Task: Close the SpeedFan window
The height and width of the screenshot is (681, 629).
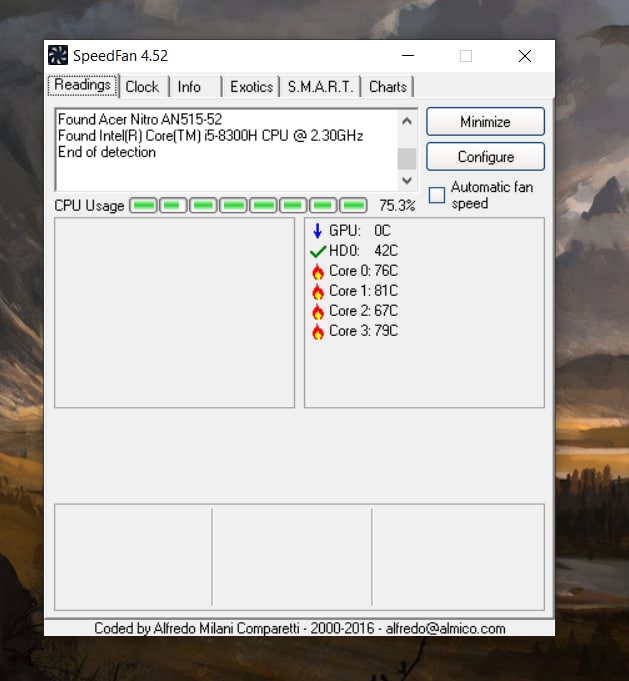Action: pyautogui.click(x=525, y=56)
